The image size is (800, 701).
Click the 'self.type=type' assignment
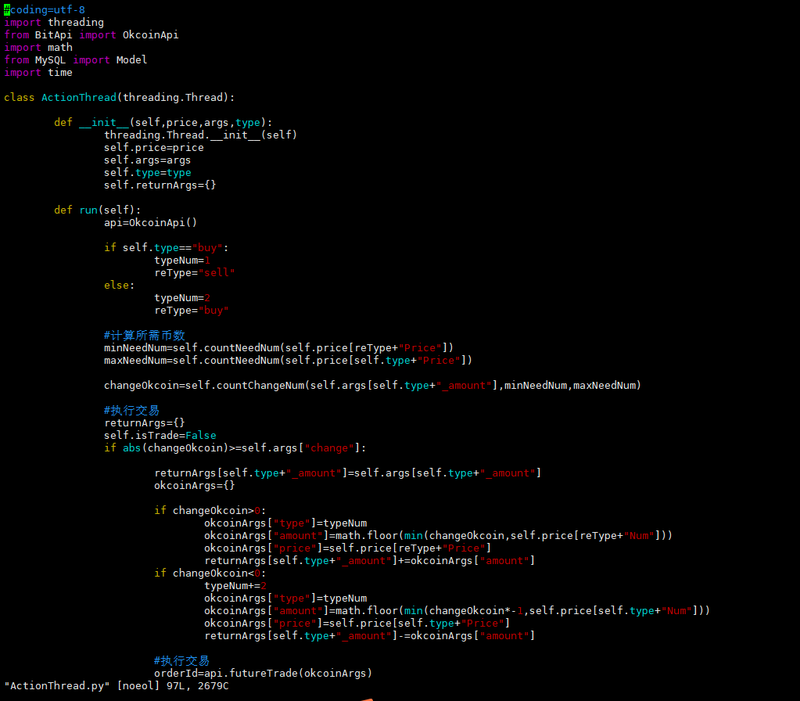(x=147, y=172)
